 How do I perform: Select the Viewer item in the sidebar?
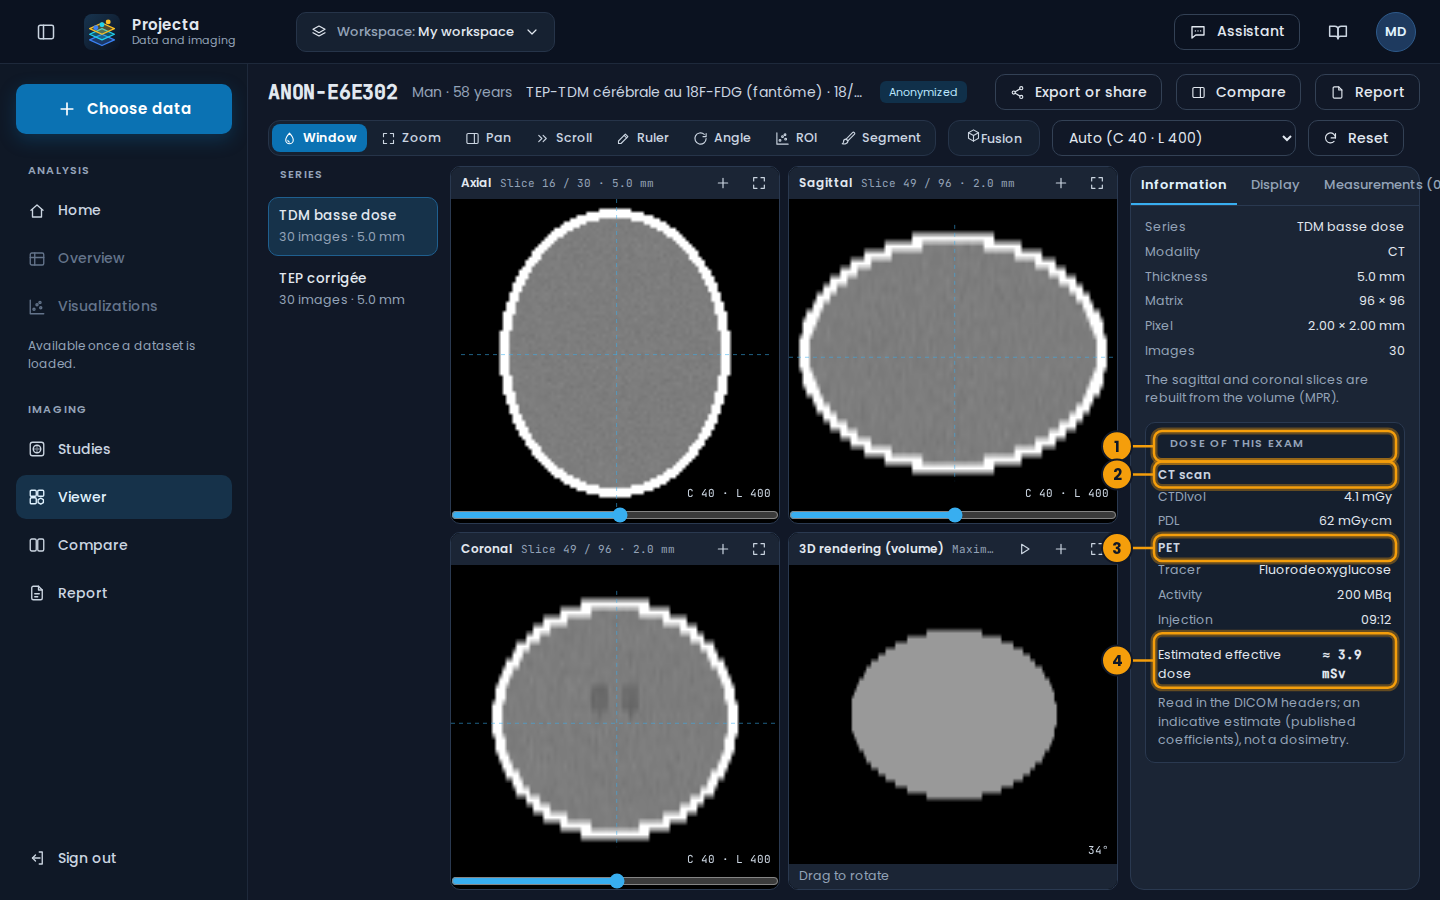[124, 497]
